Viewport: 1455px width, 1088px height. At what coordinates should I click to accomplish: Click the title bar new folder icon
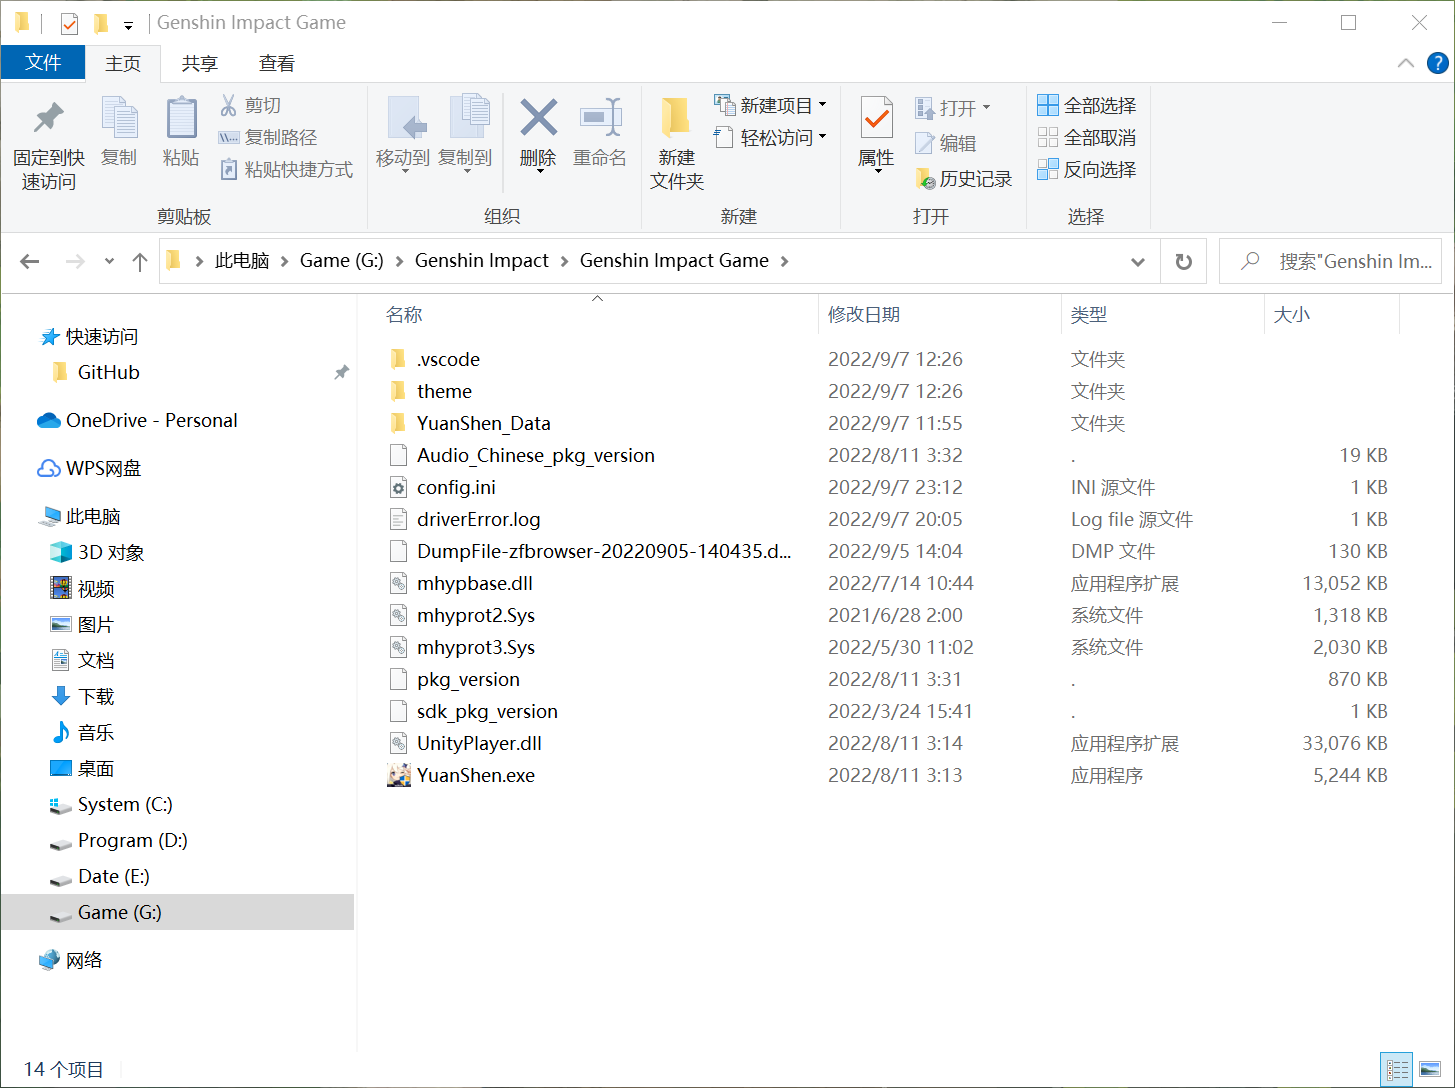tap(101, 23)
